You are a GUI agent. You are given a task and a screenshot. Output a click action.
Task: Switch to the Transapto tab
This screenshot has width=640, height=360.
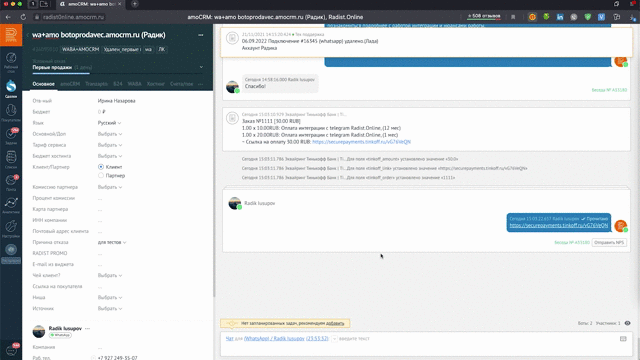point(96,84)
